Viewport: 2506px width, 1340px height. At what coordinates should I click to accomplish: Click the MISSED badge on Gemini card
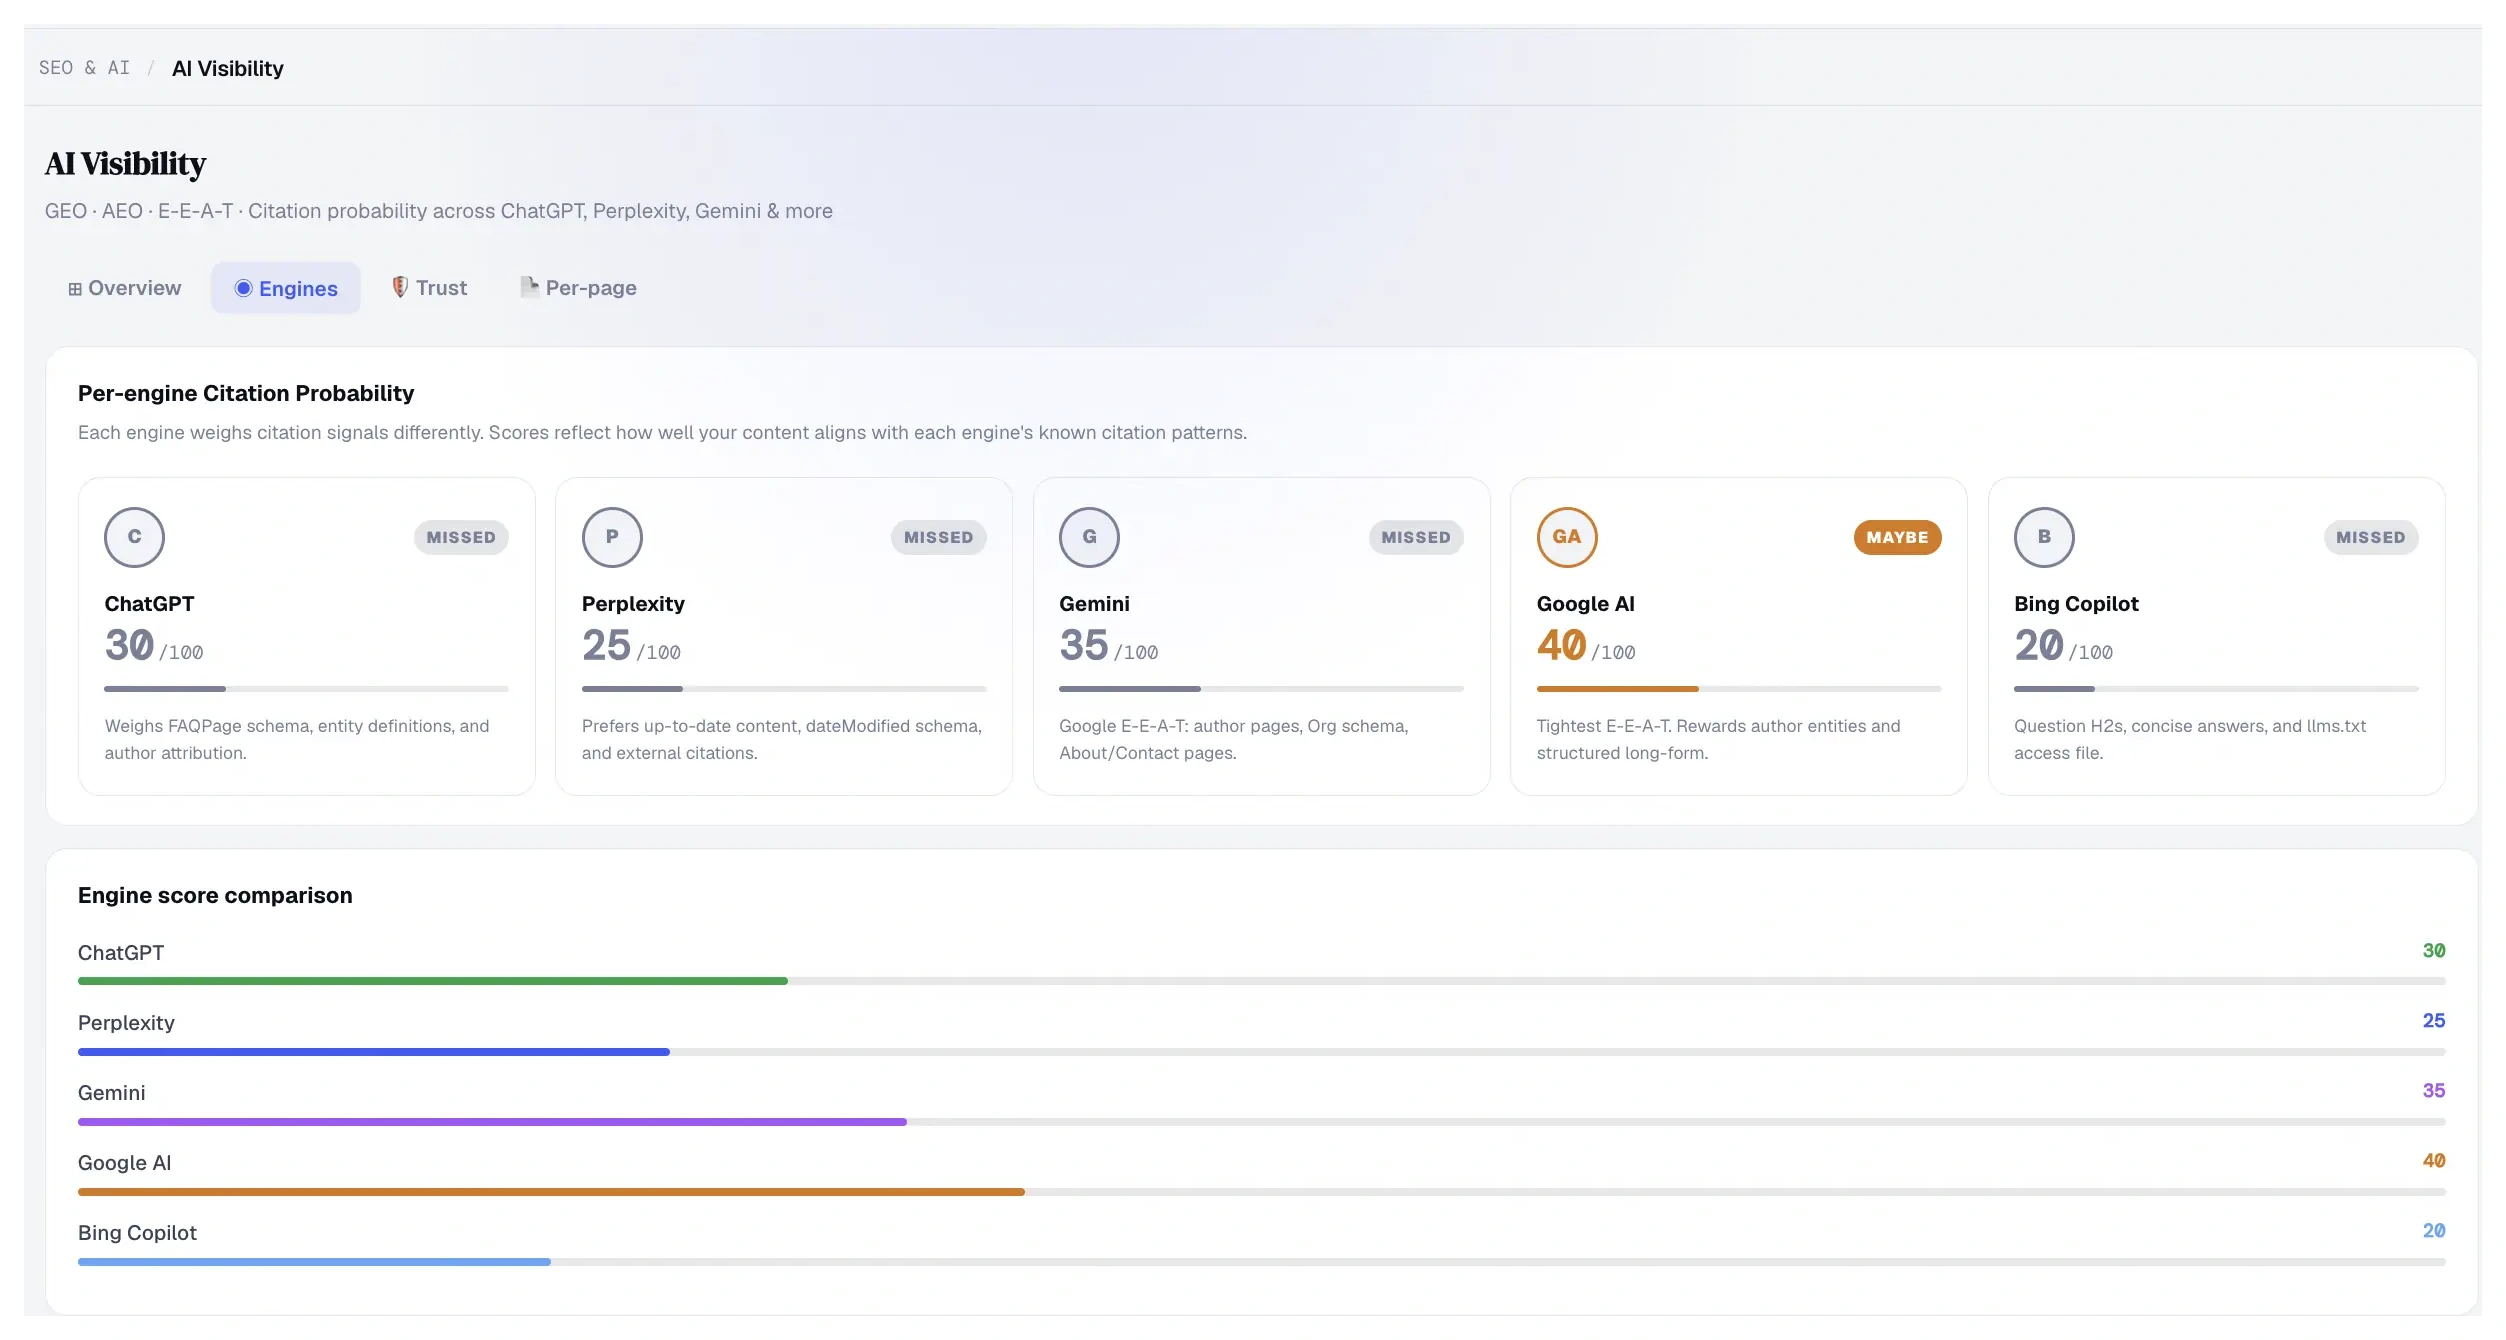[1416, 537]
